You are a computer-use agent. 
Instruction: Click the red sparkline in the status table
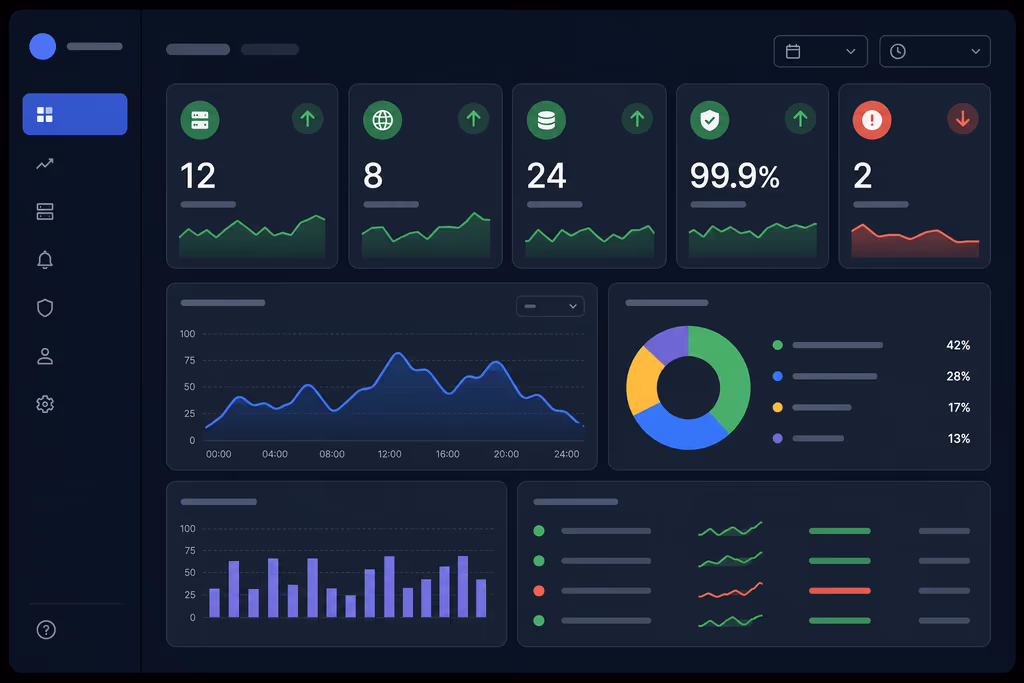(x=730, y=590)
